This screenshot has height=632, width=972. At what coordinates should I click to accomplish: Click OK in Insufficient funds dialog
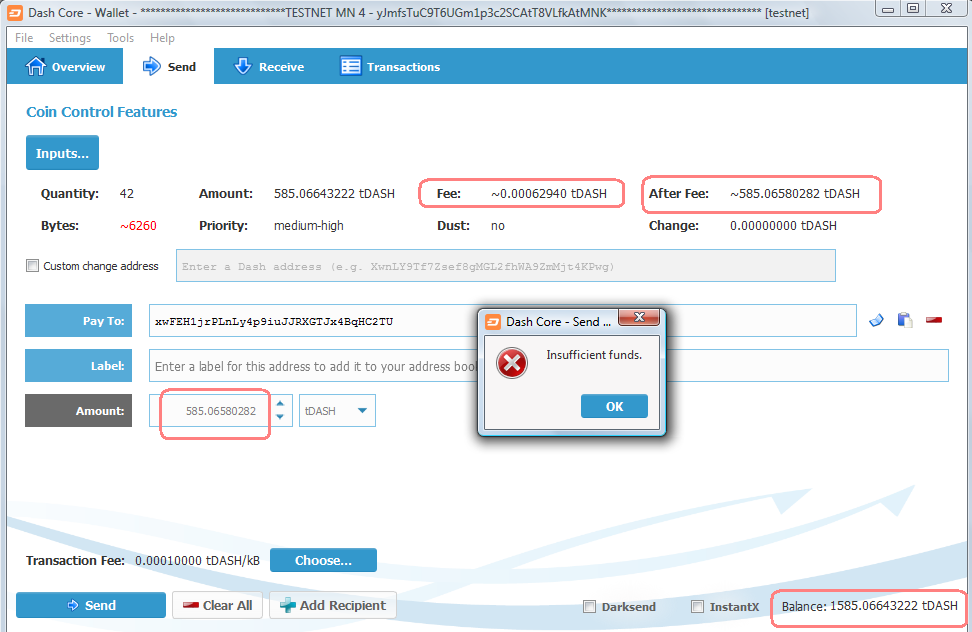[x=614, y=406]
